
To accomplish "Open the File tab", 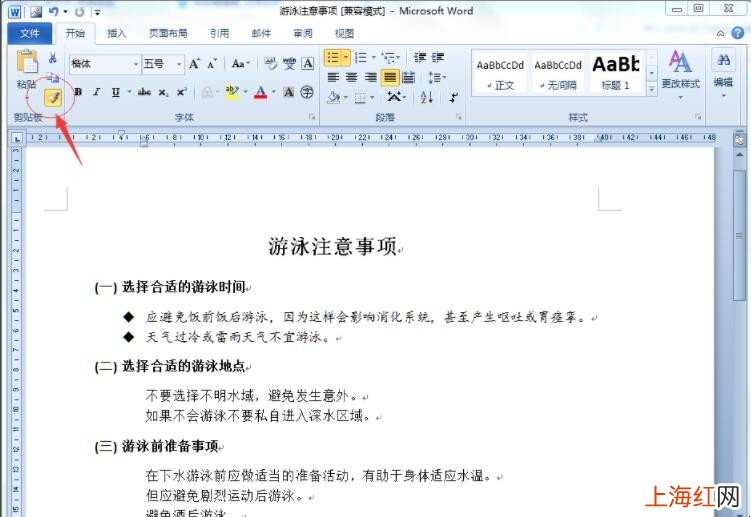I will [x=30, y=33].
